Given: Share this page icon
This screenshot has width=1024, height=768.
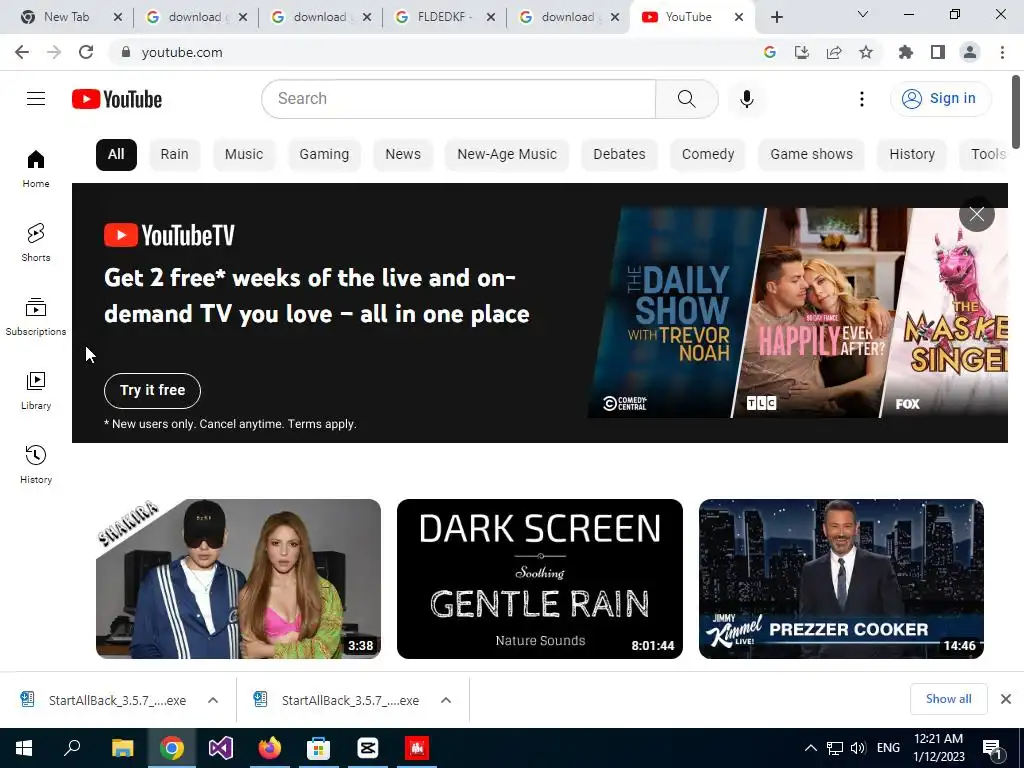Looking at the screenshot, I should point(834,52).
